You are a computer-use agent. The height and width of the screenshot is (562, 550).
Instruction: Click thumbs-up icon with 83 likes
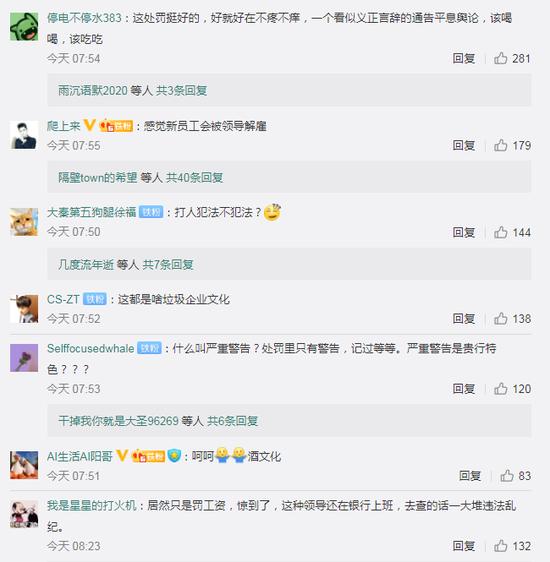(x=507, y=476)
